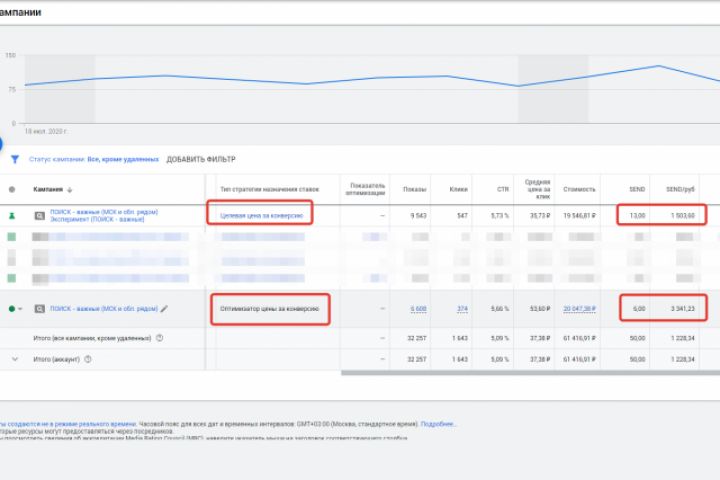
Task: Sort by the CTR column header
Action: point(503,189)
